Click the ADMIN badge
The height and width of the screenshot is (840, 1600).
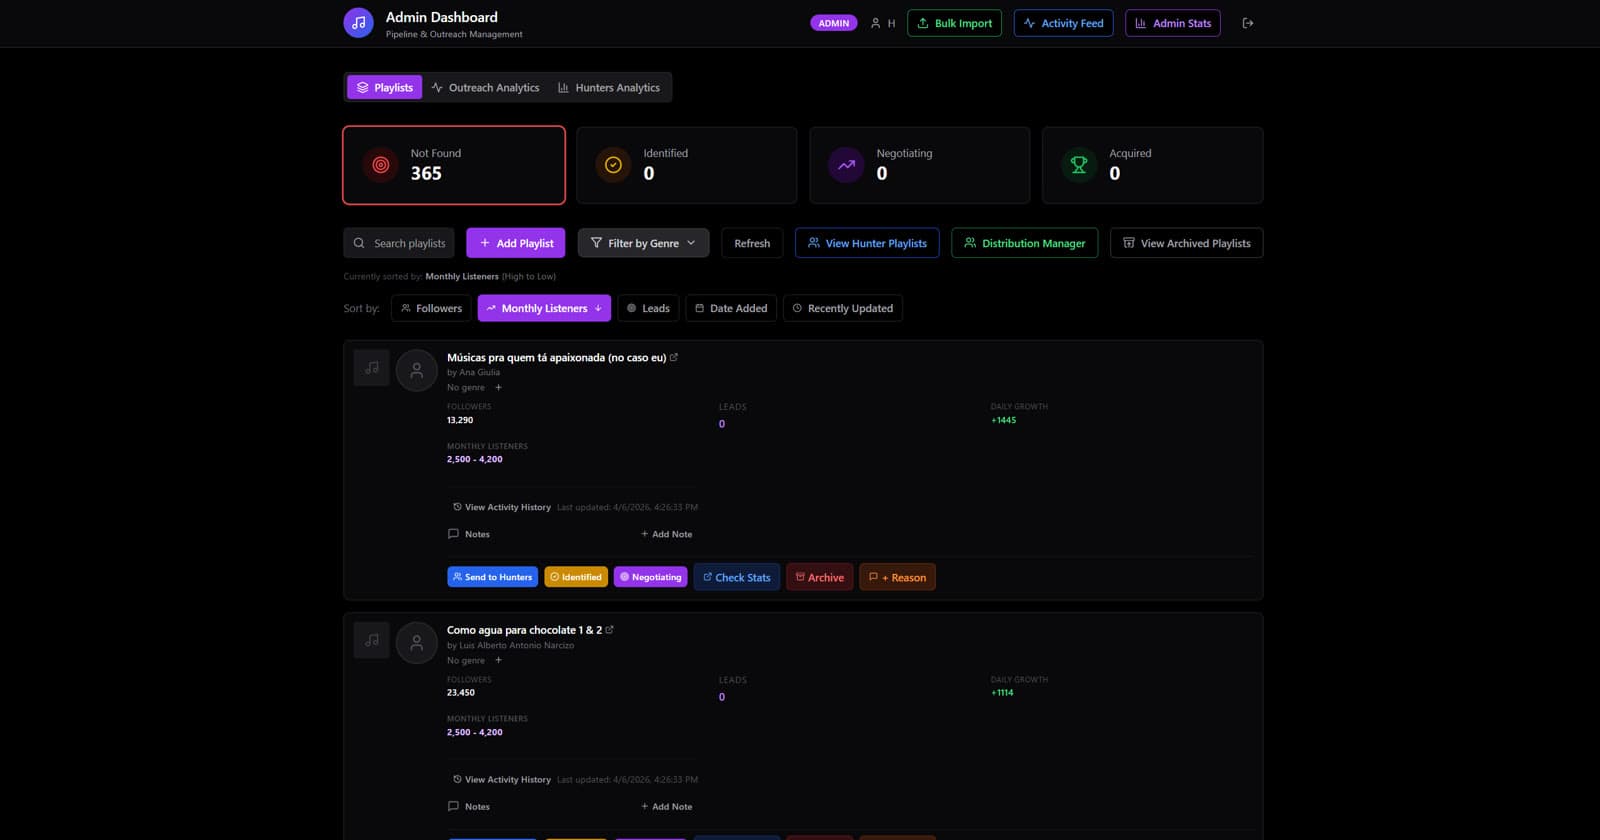pyautogui.click(x=833, y=23)
